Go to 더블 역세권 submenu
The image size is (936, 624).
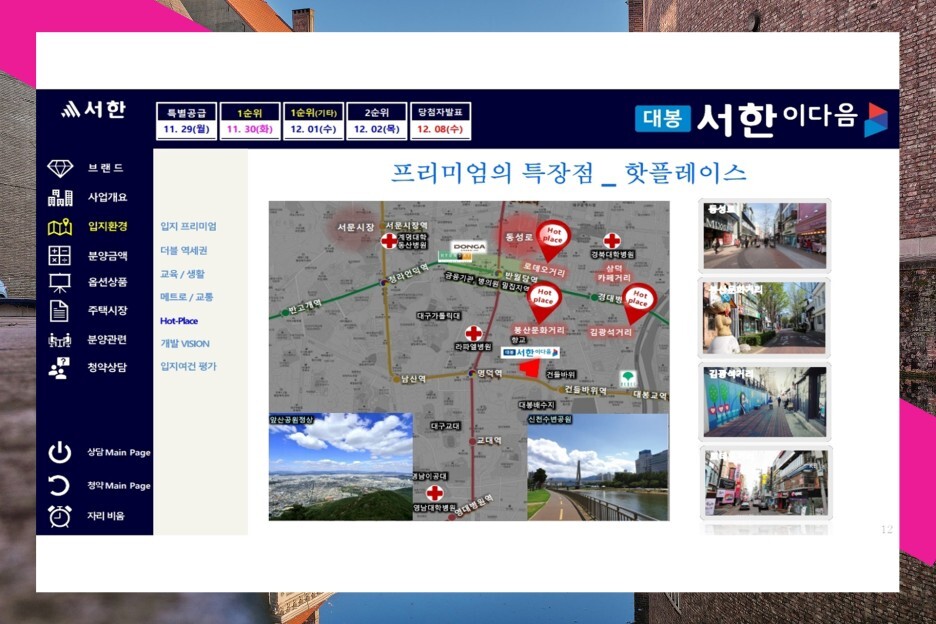(x=184, y=251)
